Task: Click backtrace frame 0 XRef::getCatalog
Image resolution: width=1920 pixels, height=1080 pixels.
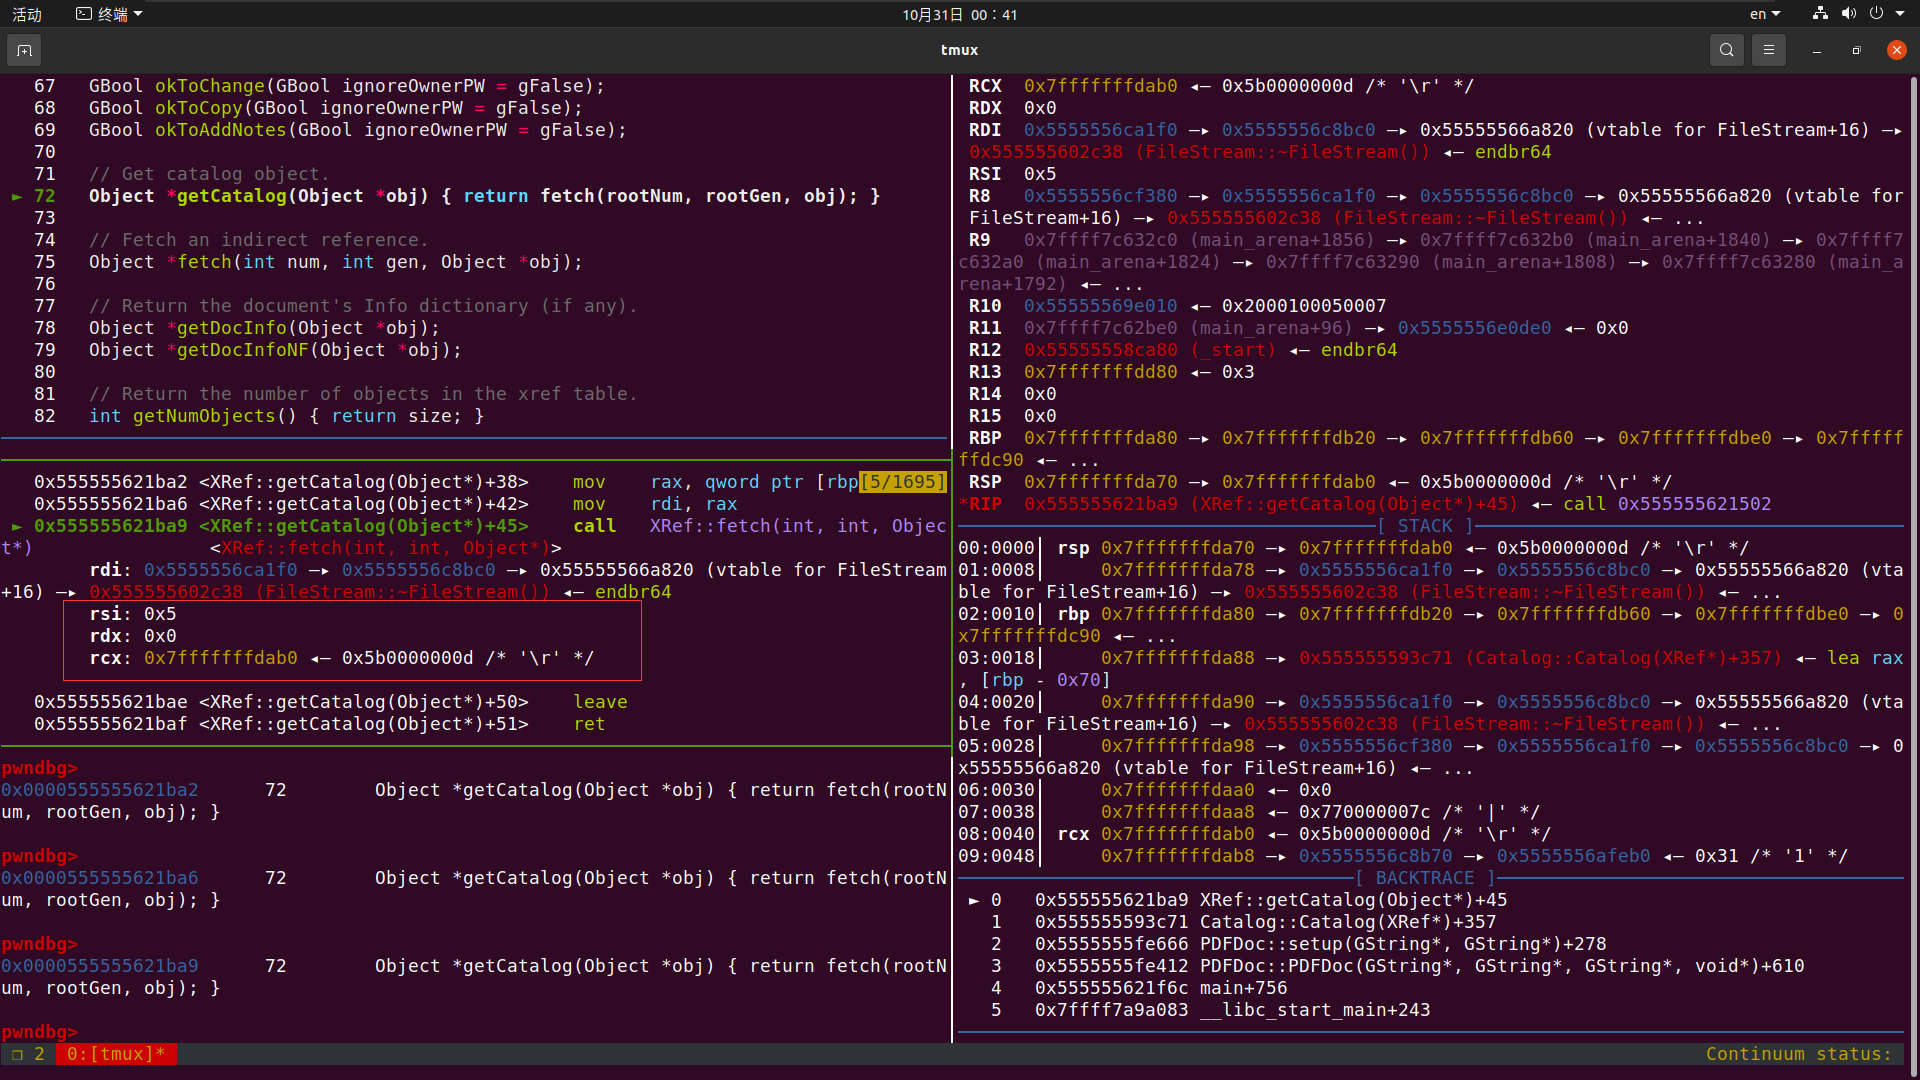Action: pyautogui.click(x=1238, y=900)
